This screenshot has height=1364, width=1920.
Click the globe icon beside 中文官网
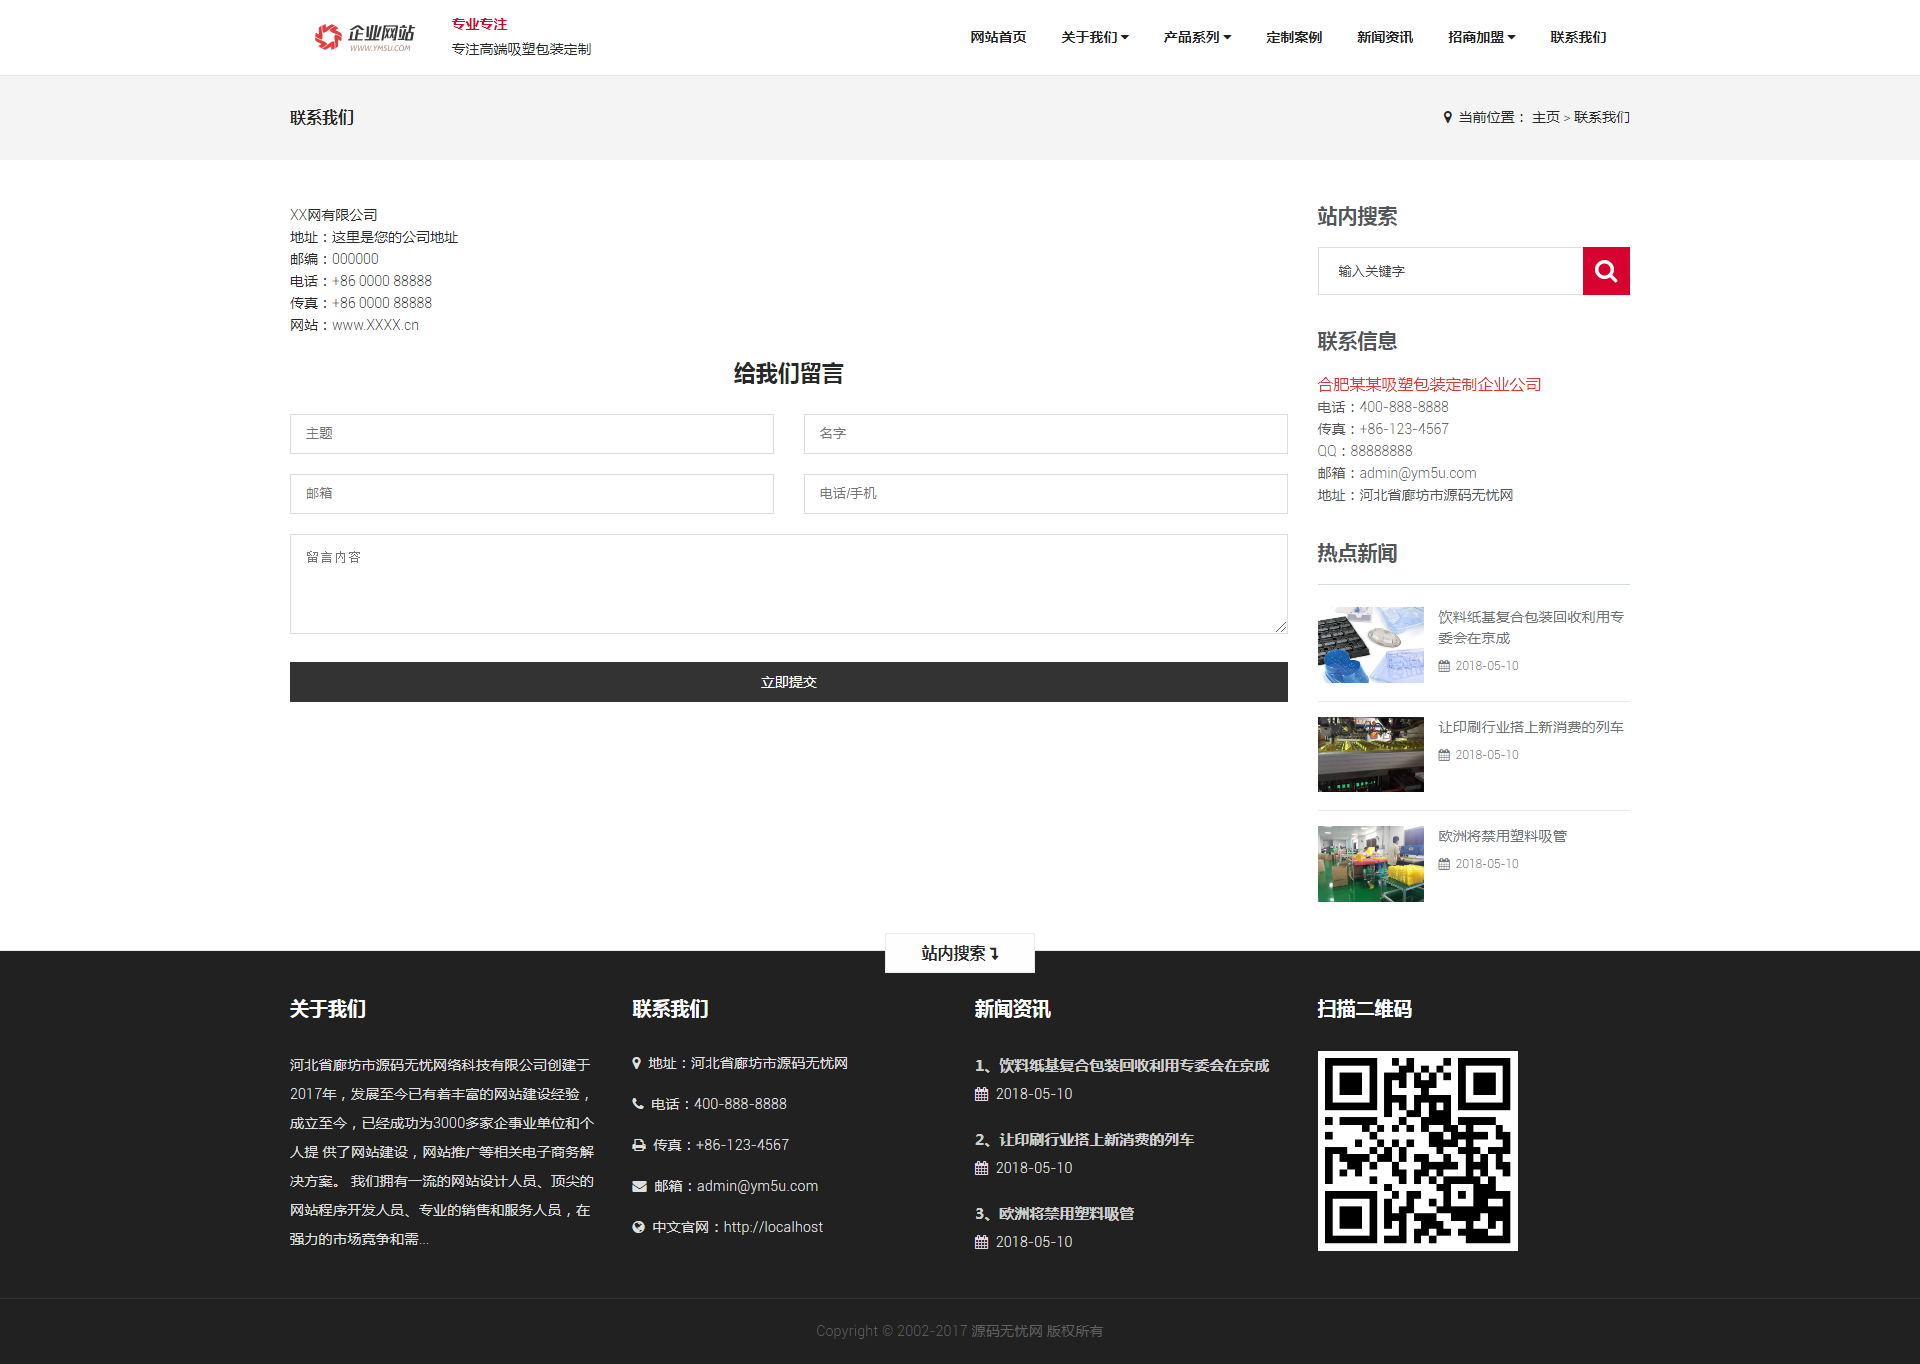[x=638, y=1227]
